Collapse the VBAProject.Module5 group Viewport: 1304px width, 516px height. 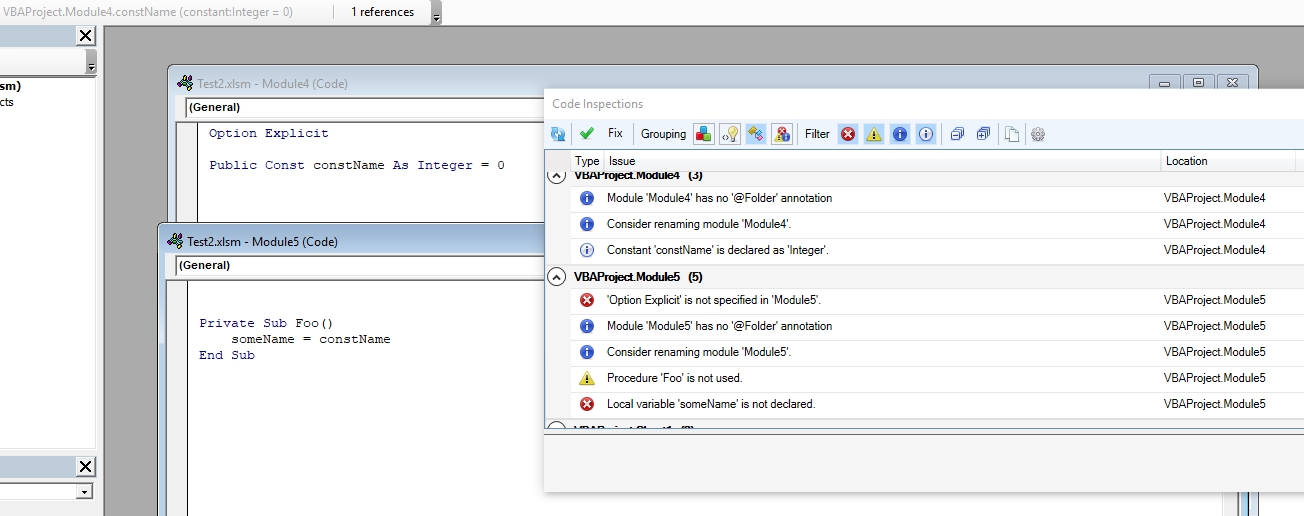coord(558,276)
